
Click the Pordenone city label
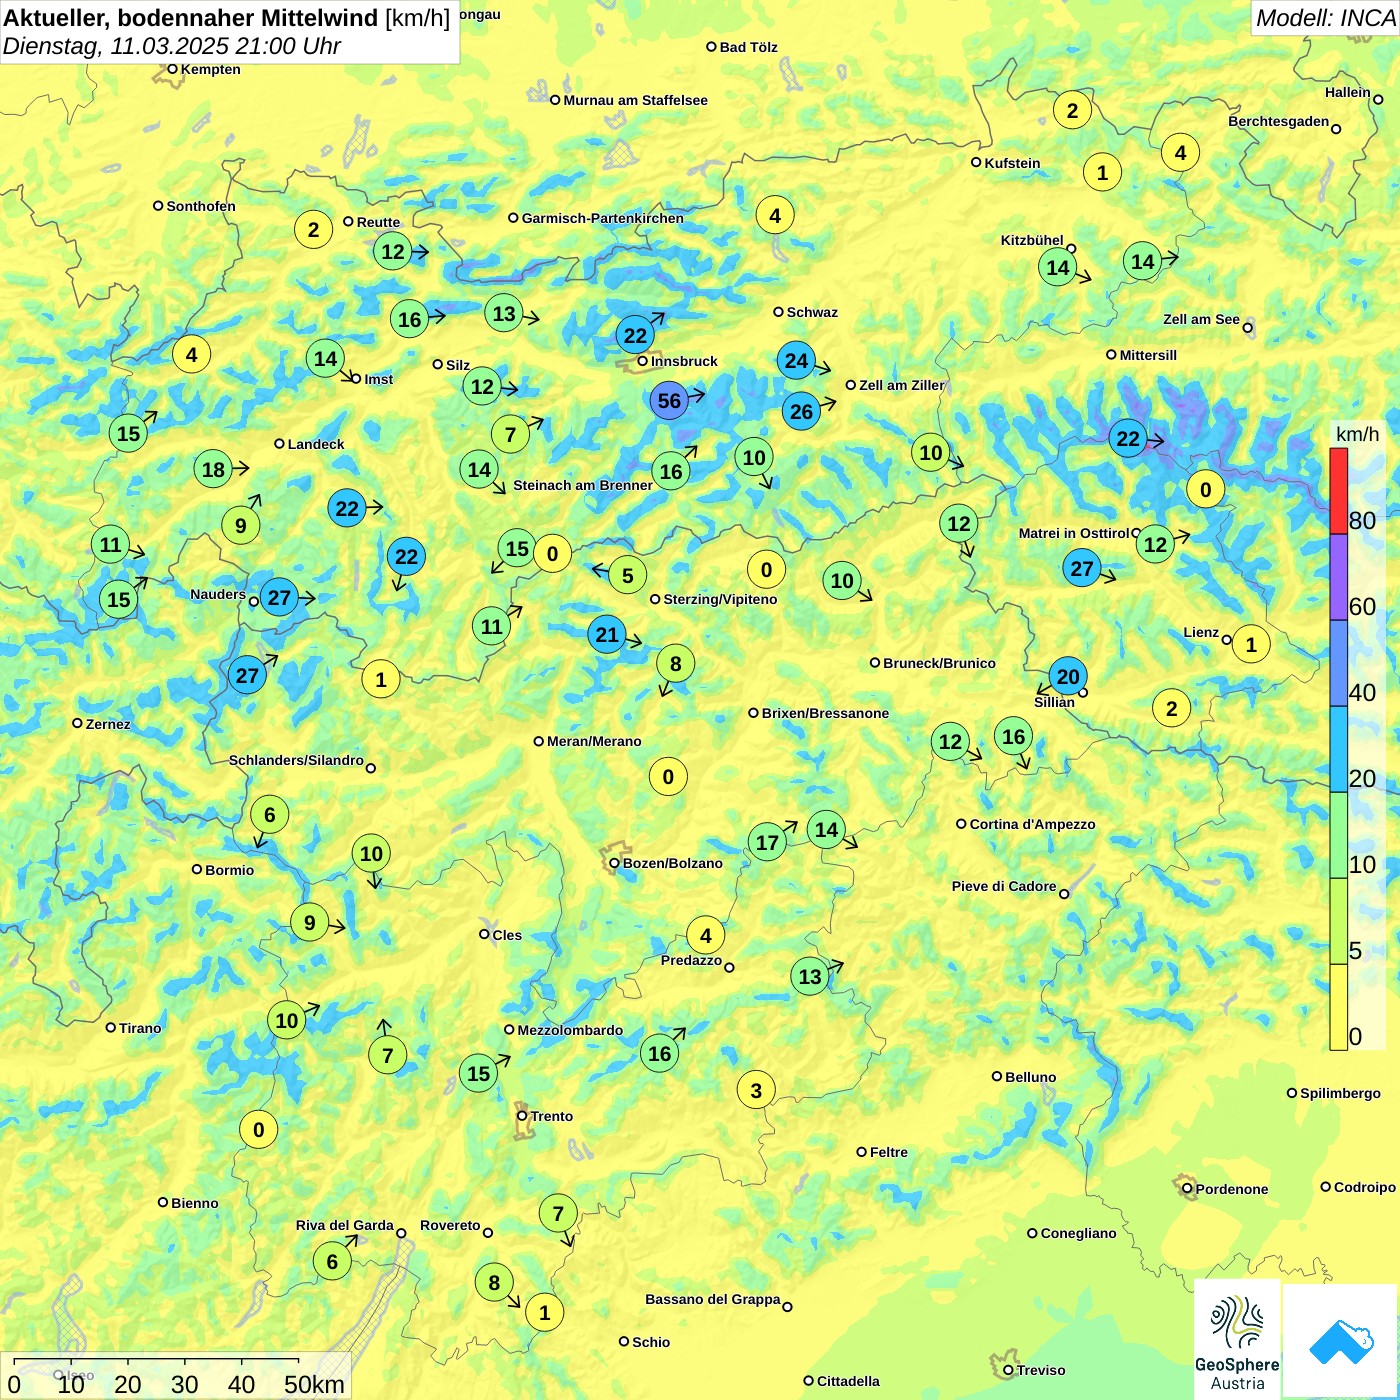point(1231,1189)
